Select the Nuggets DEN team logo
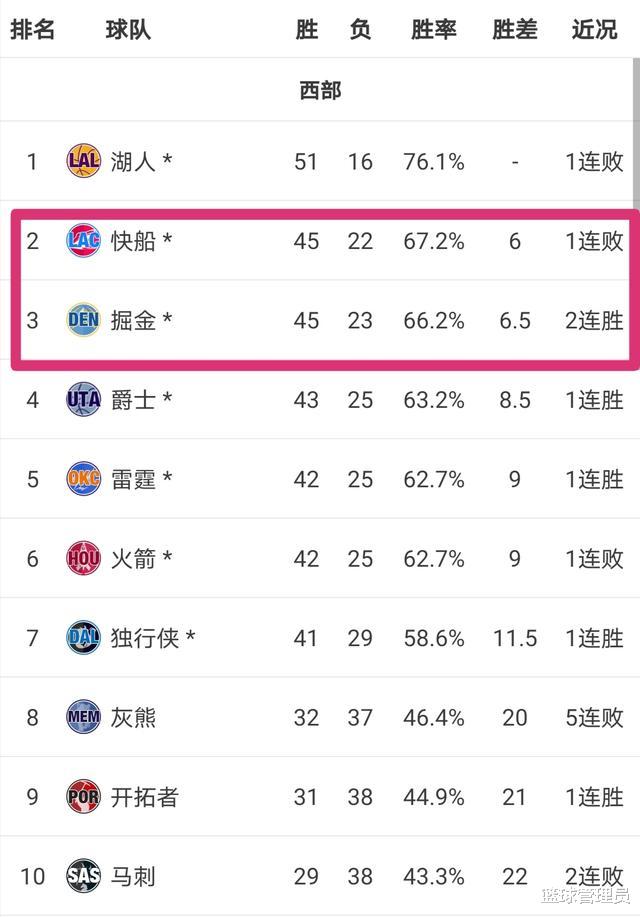The height and width of the screenshot is (917, 640). click(x=84, y=320)
